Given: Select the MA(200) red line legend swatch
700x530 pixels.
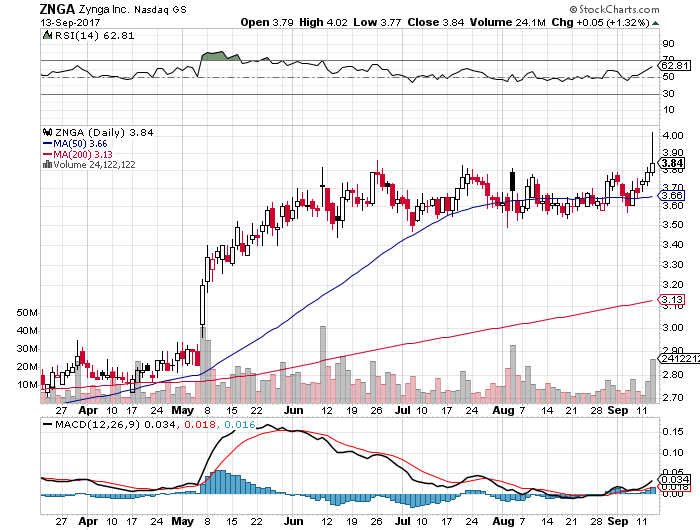Looking at the screenshot, I should click(x=45, y=154).
